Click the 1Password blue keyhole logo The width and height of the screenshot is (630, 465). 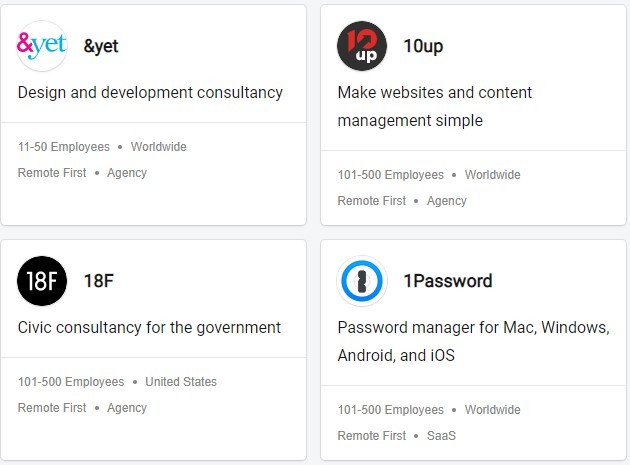[x=362, y=281]
